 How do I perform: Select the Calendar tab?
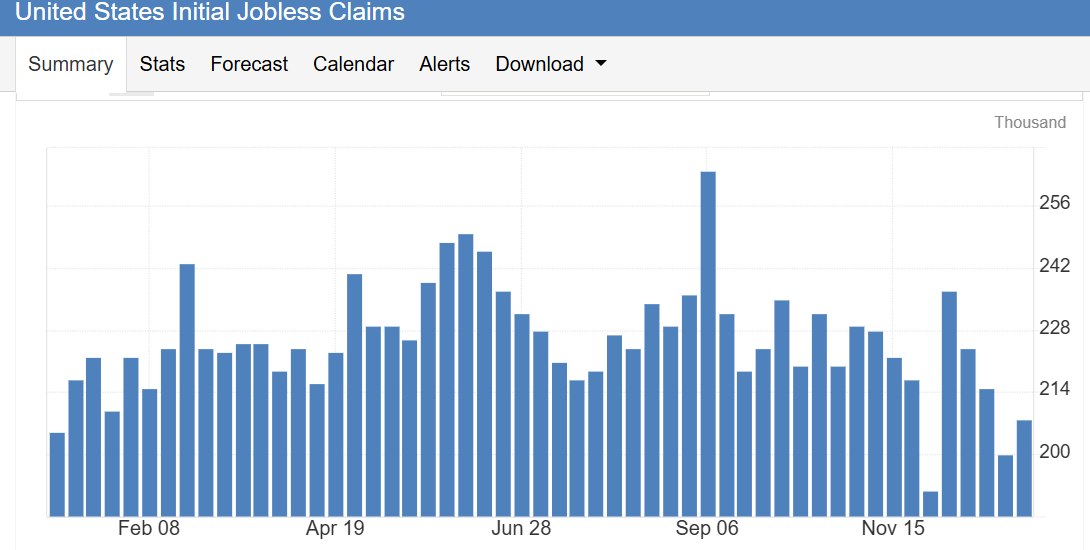[x=353, y=64]
